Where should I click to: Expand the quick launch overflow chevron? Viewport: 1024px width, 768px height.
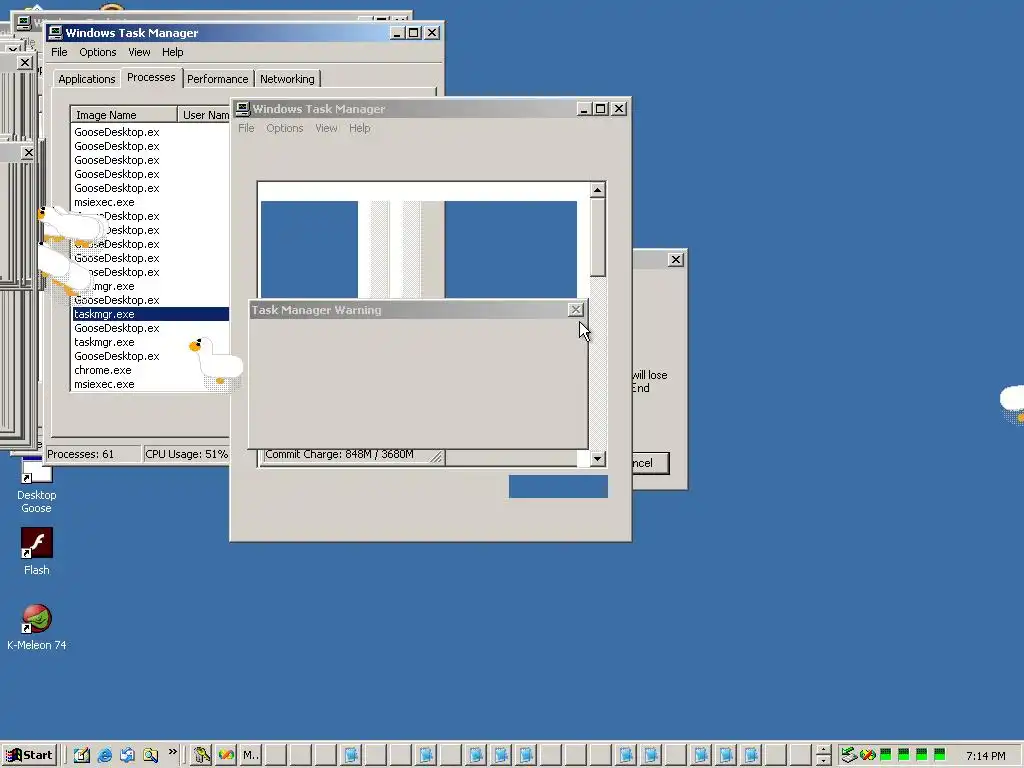(x=172, y=752)
